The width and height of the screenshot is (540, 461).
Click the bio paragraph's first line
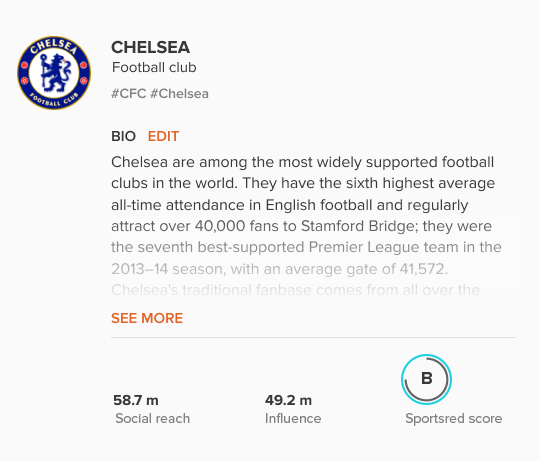[x=303, y=162]
